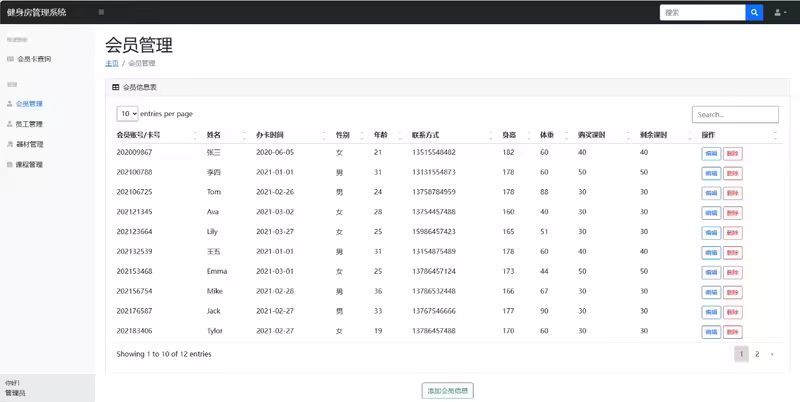
Task: Click the table Search input field
Action: tap(734, 115)
